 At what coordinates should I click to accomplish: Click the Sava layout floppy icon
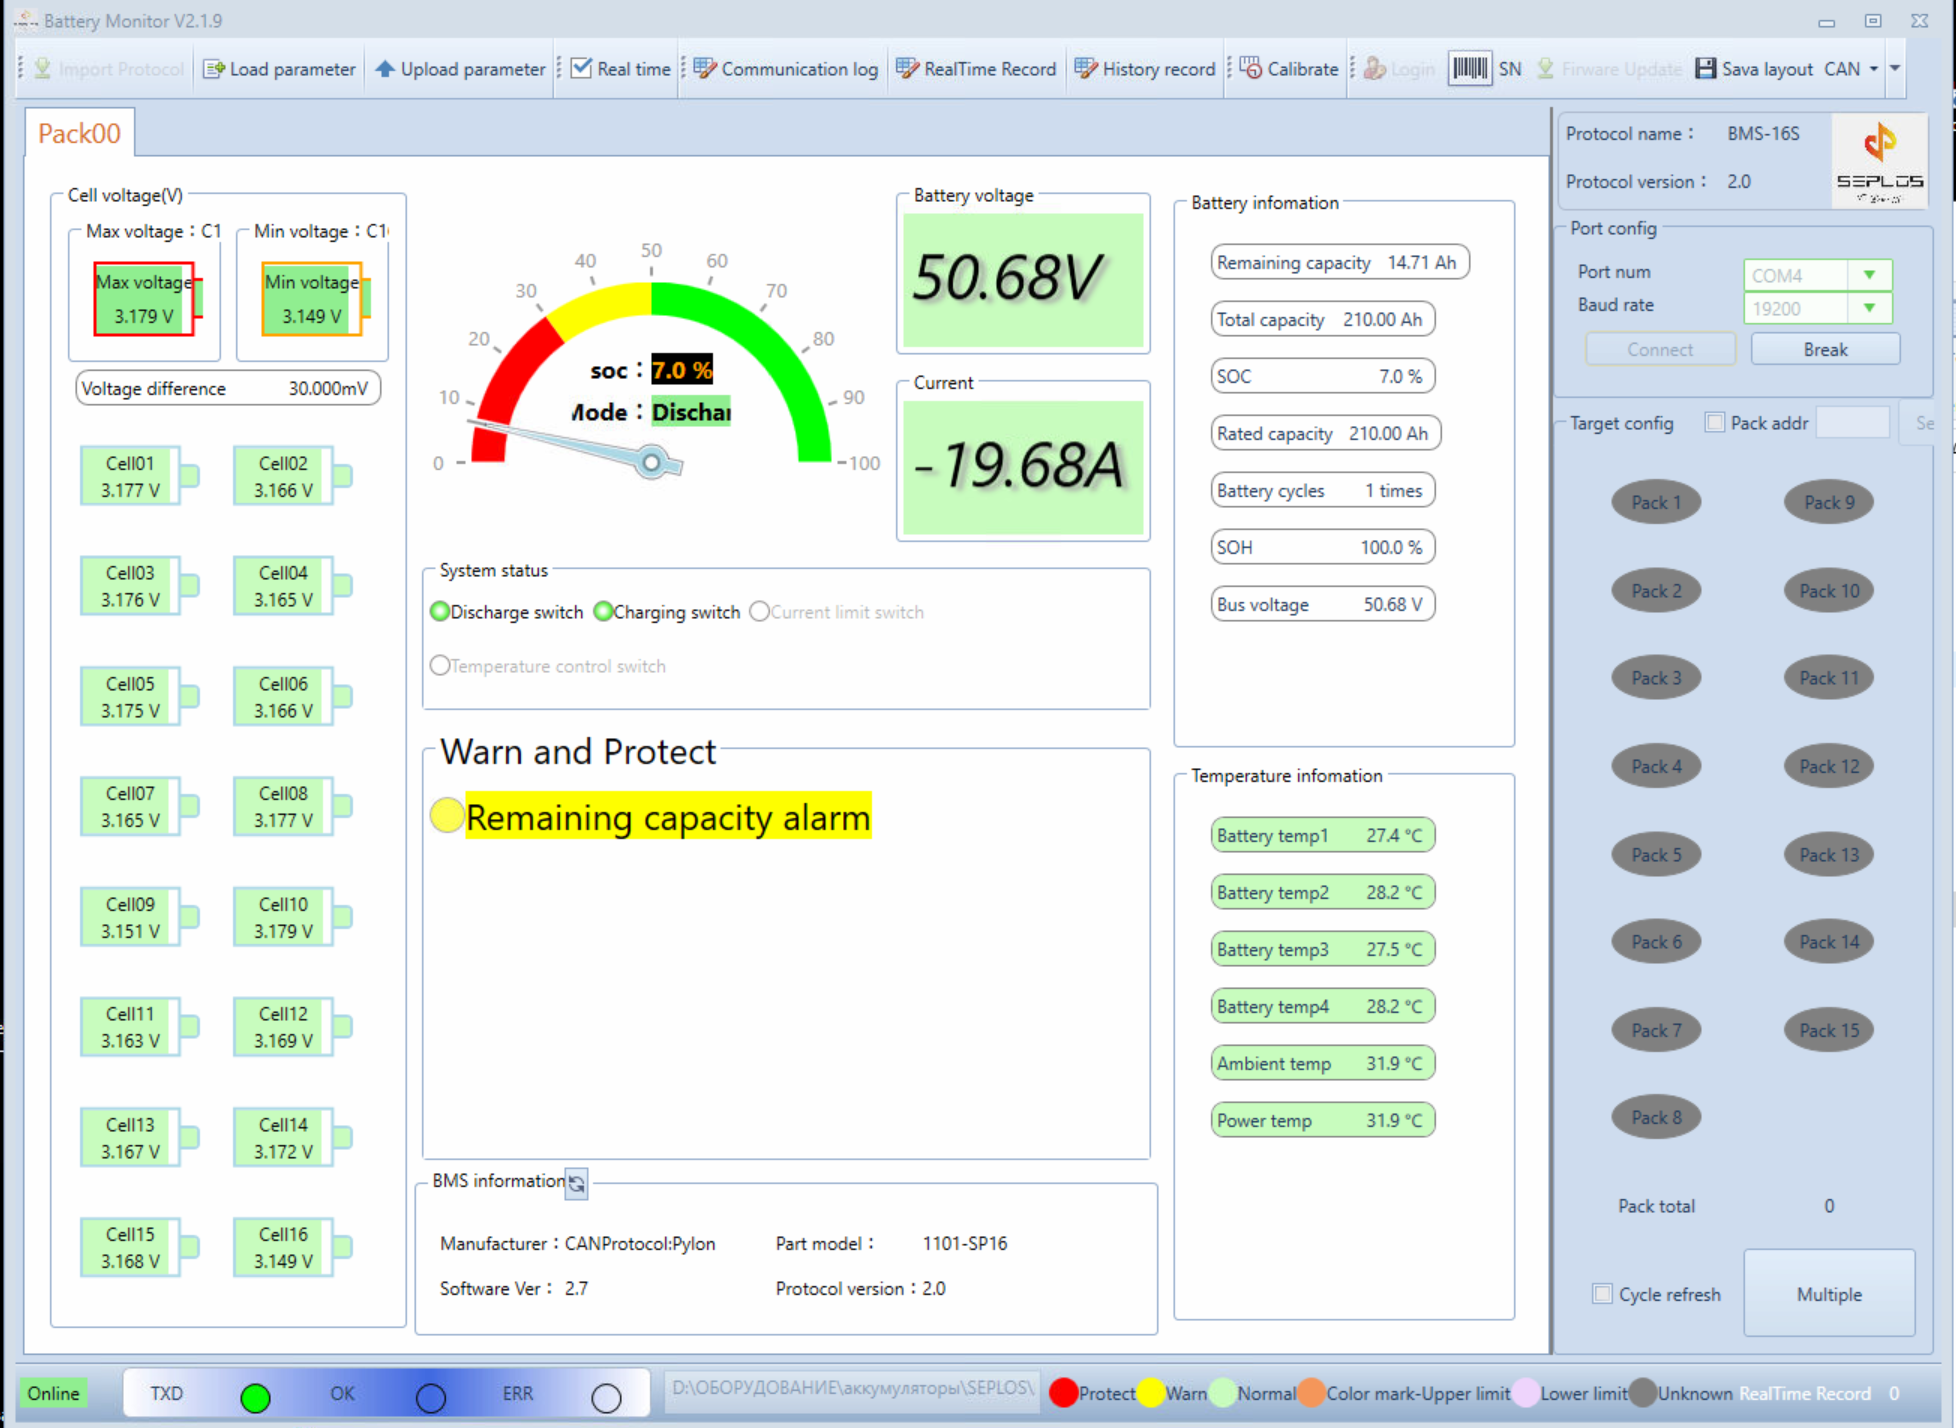tap(1706, 69)
